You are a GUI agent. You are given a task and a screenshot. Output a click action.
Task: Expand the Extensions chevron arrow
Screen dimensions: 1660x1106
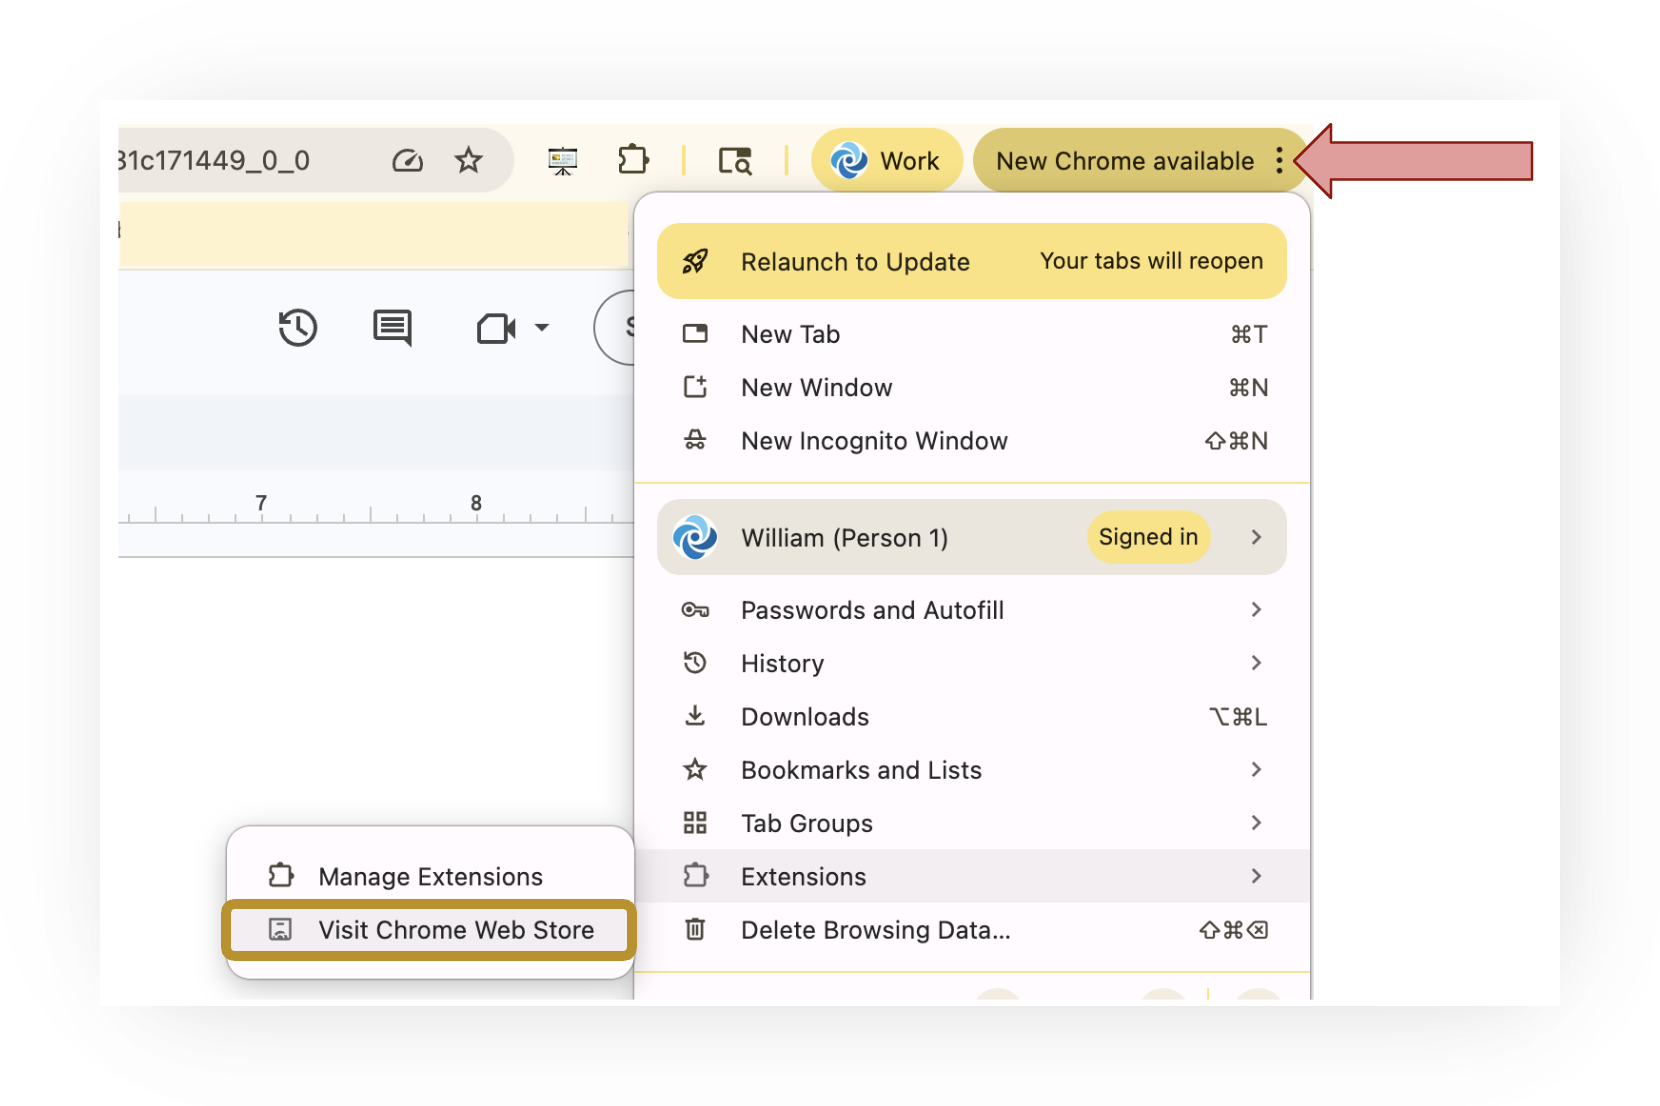tap(1257, 876)
